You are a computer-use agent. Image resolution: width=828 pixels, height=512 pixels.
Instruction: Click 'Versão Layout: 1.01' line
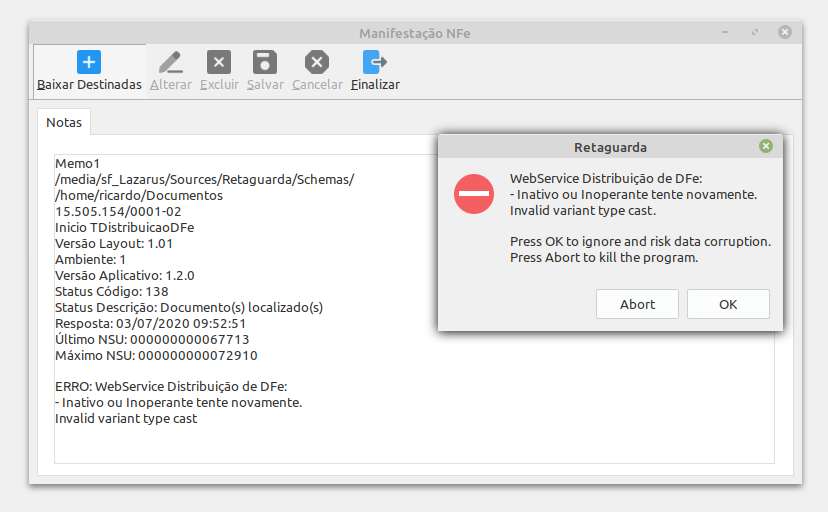point(114,244)
